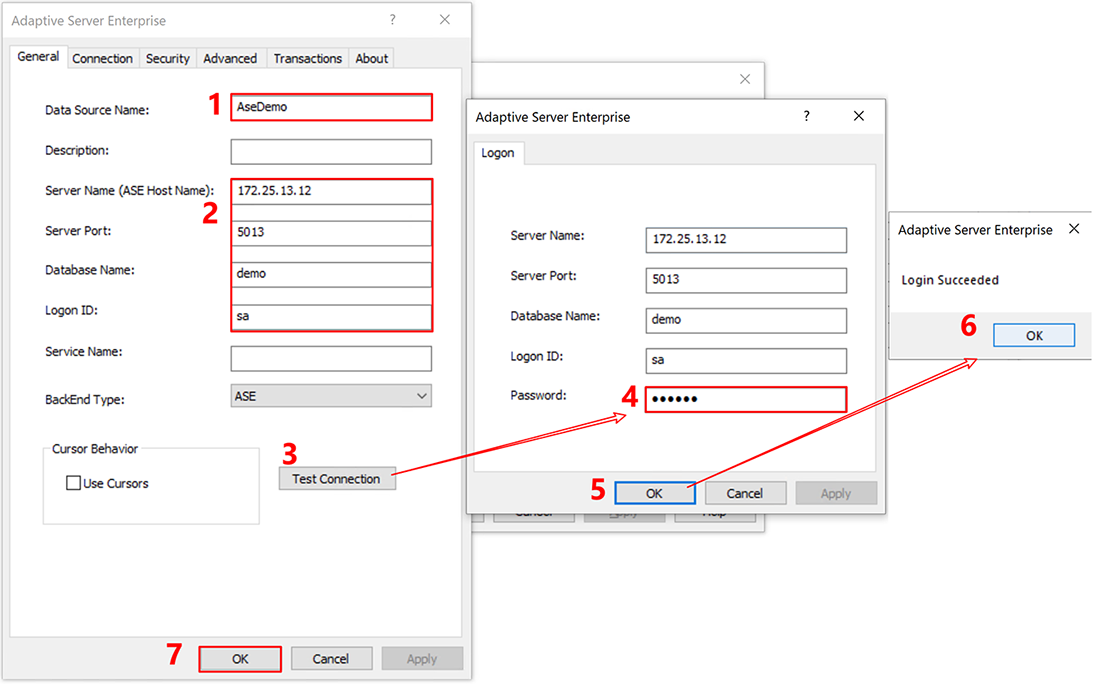This screenshot has width=1100, height=684.
Task: Expand the BackEnd Type dropdown
Action: tap(421, 396)
